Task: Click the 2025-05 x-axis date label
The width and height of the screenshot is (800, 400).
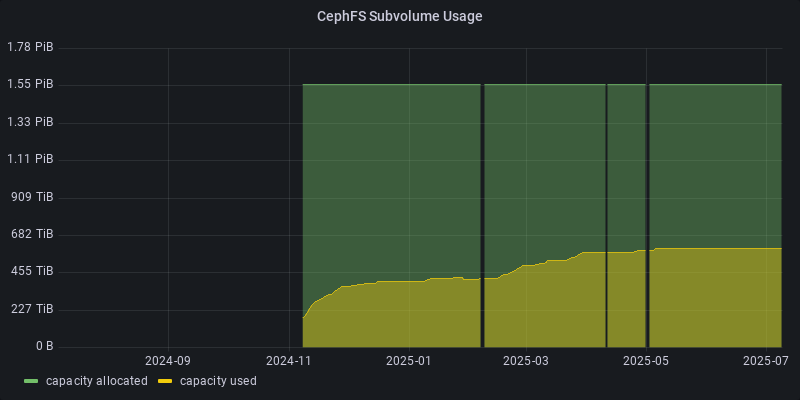Action: click(646, 361)
